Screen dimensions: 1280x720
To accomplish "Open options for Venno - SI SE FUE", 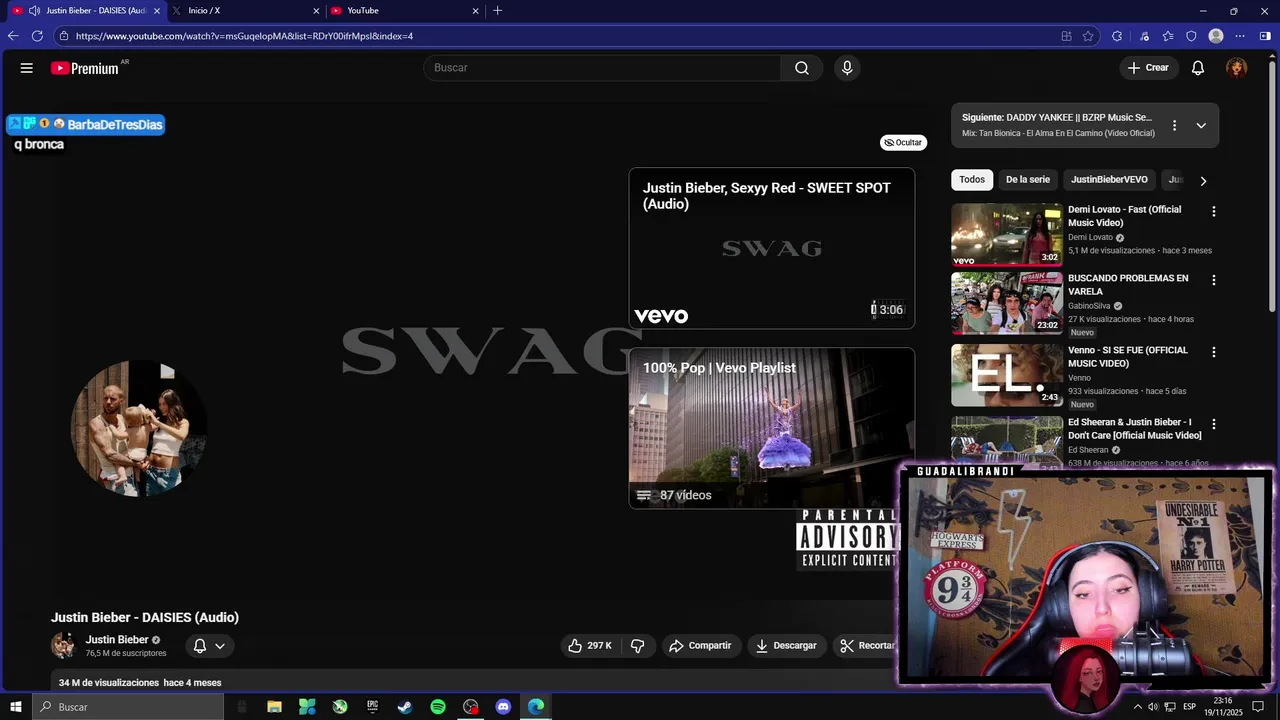I will point(1214,352).
